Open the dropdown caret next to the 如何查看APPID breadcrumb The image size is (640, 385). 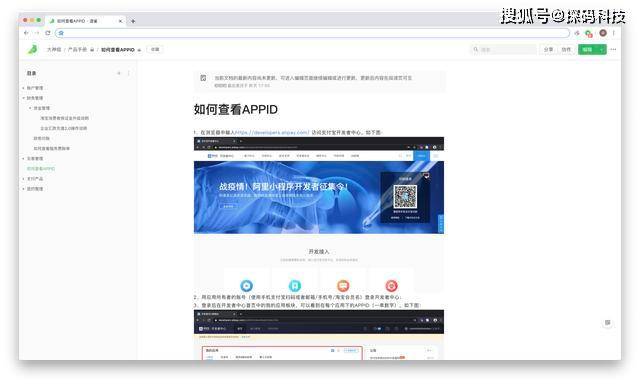point(139,50)
